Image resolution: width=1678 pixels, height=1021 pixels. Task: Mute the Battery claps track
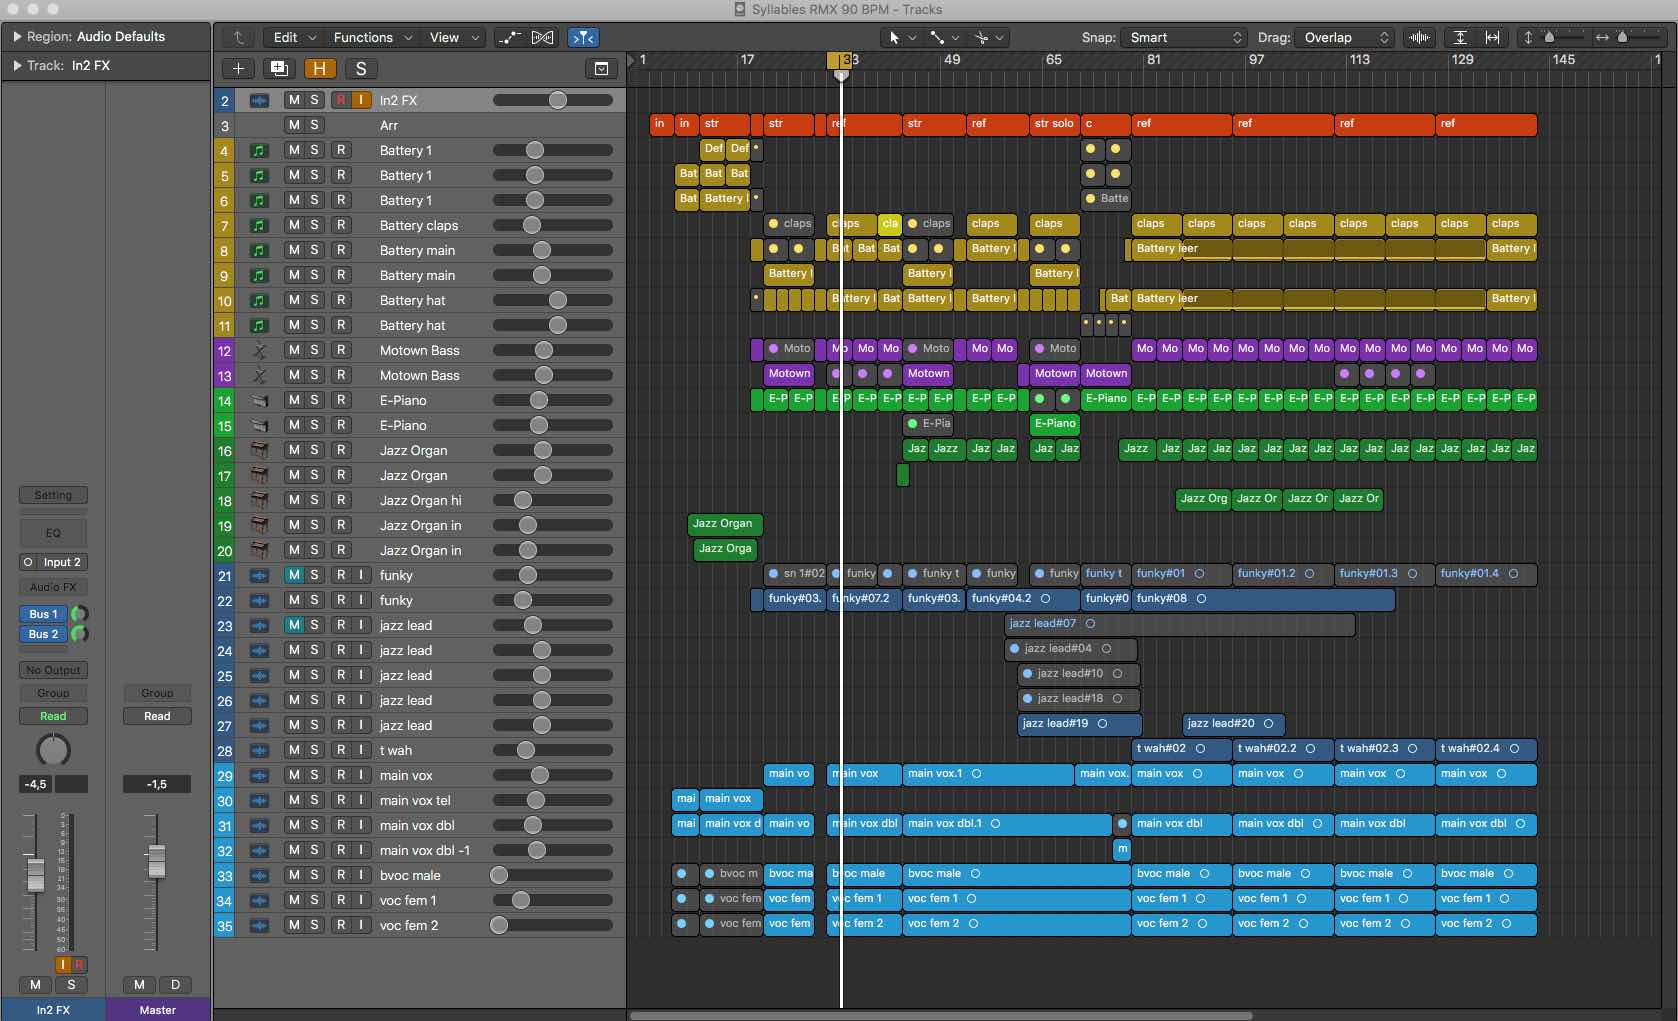(294, 225)
